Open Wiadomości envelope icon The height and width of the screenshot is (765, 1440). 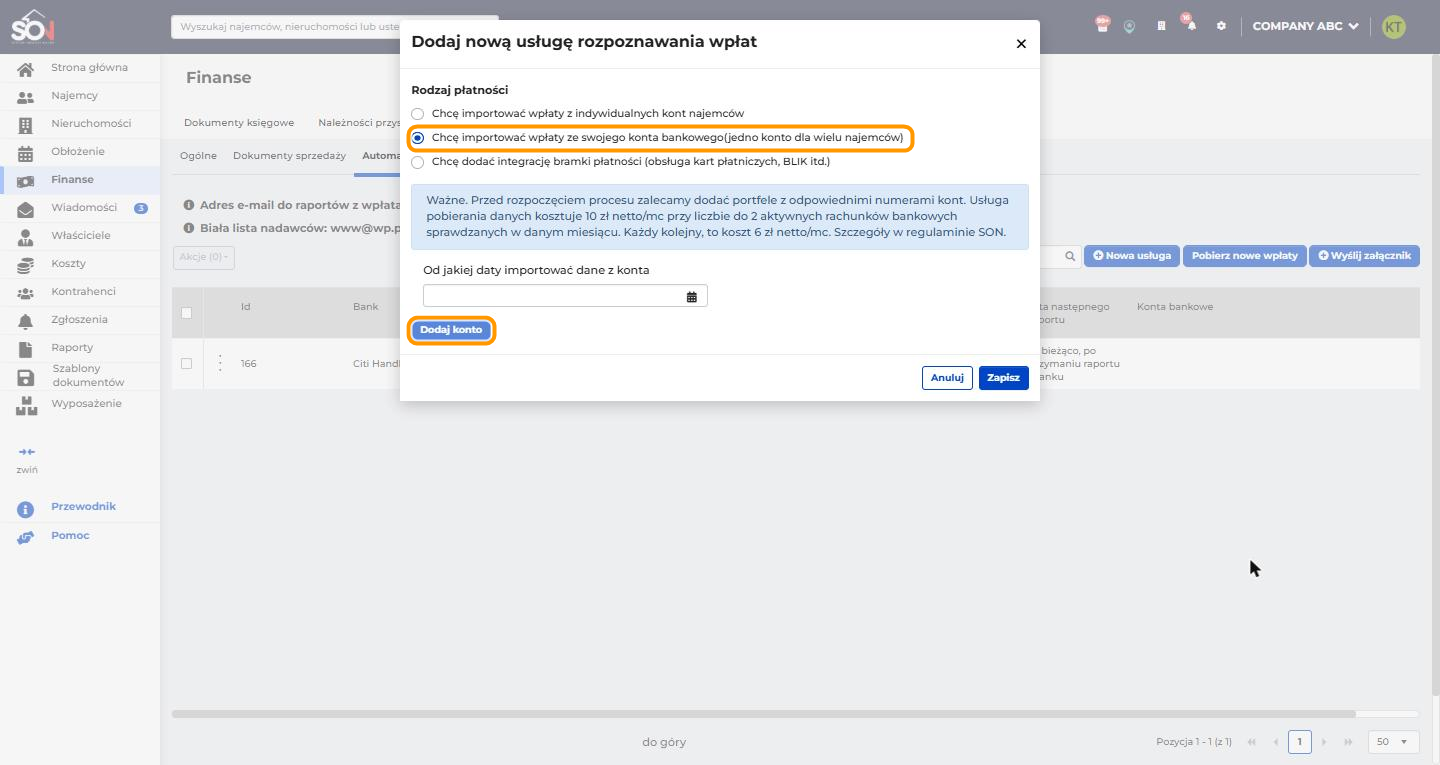click(x=26, y=208)
